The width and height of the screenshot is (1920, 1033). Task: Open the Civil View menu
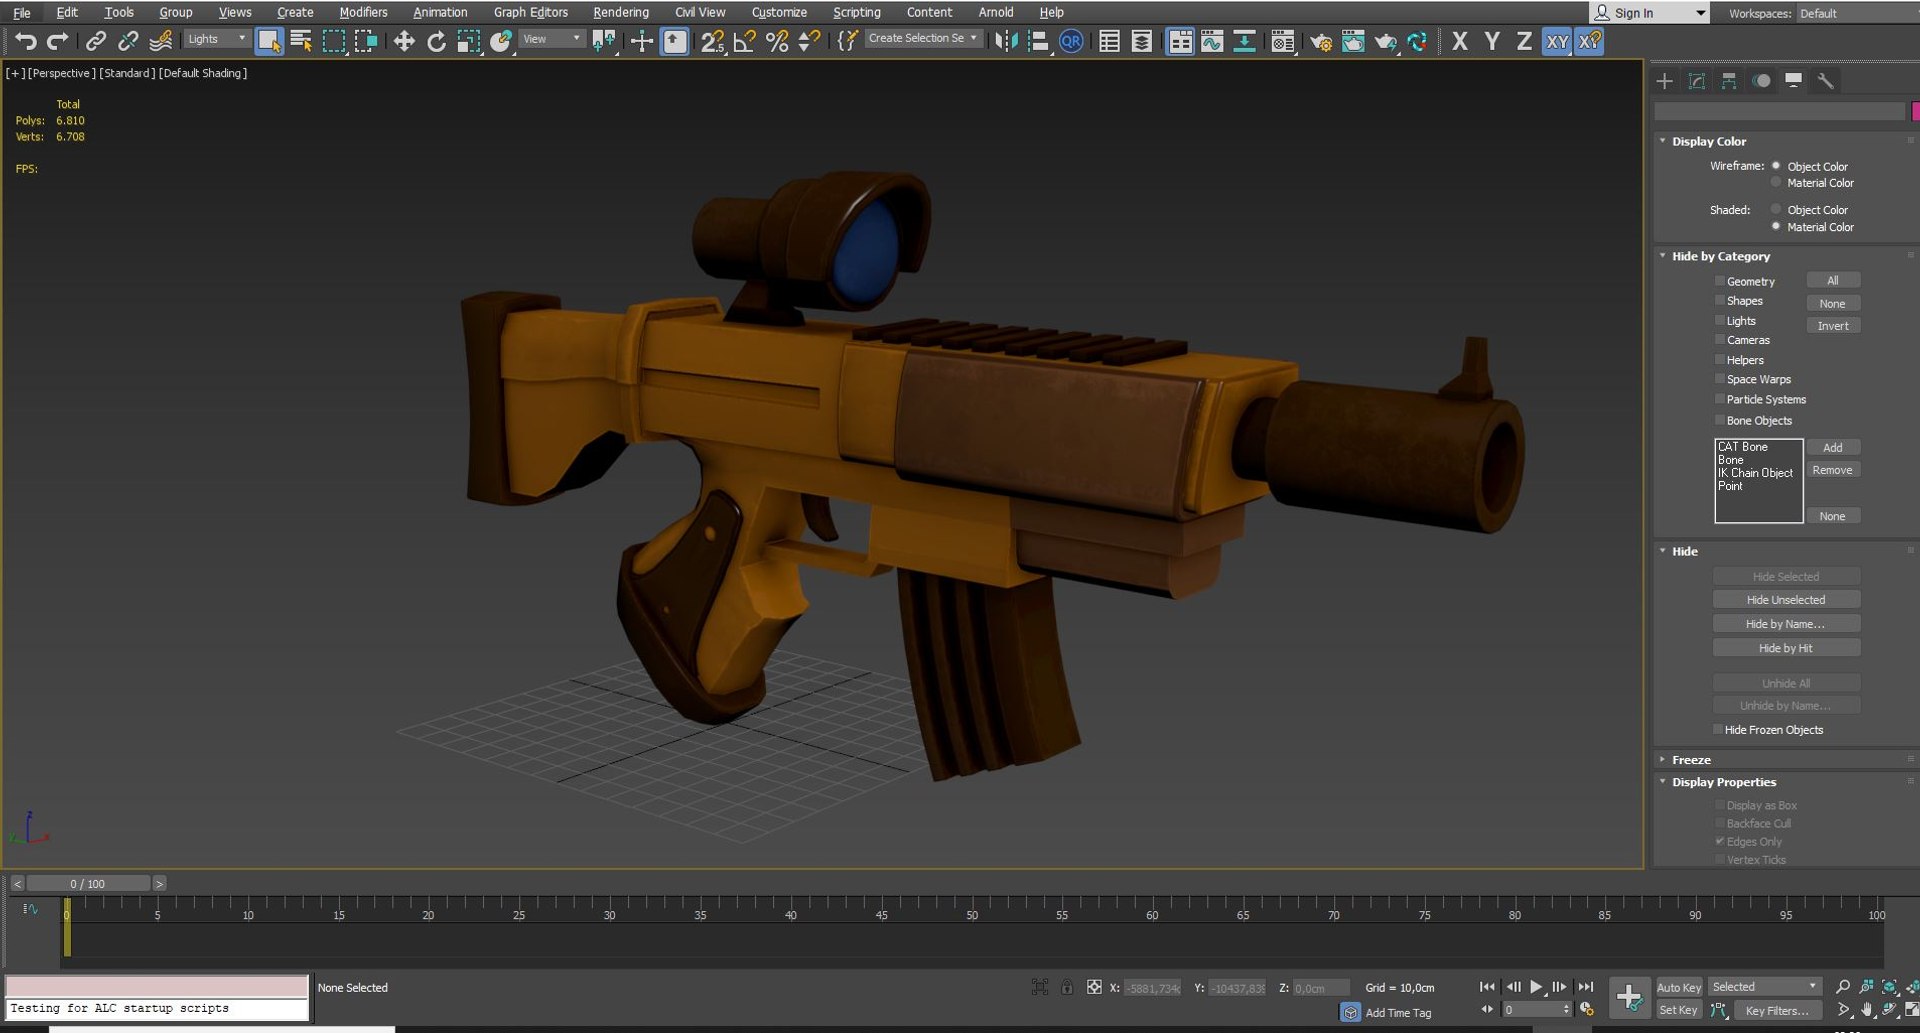[x=700, y=12]
